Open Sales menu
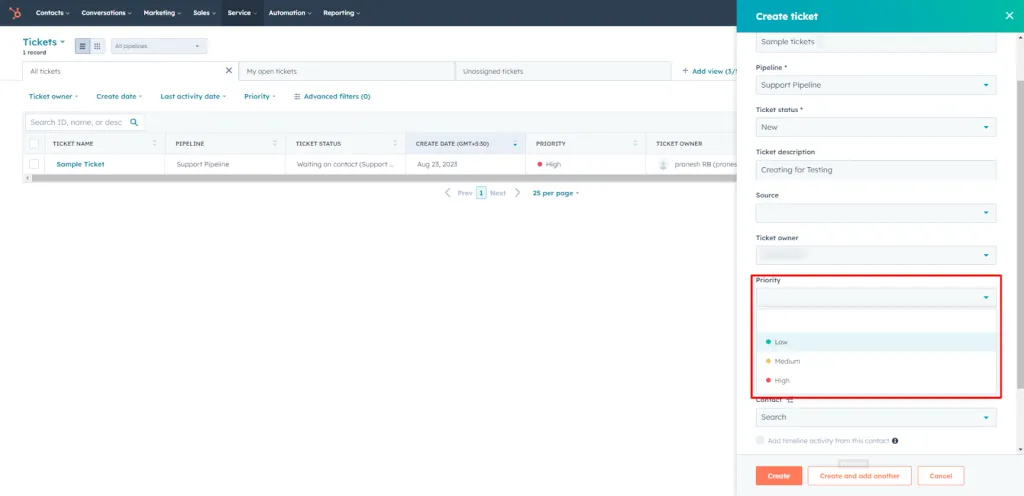The image size is (1024, 496). tap(204, 13)
